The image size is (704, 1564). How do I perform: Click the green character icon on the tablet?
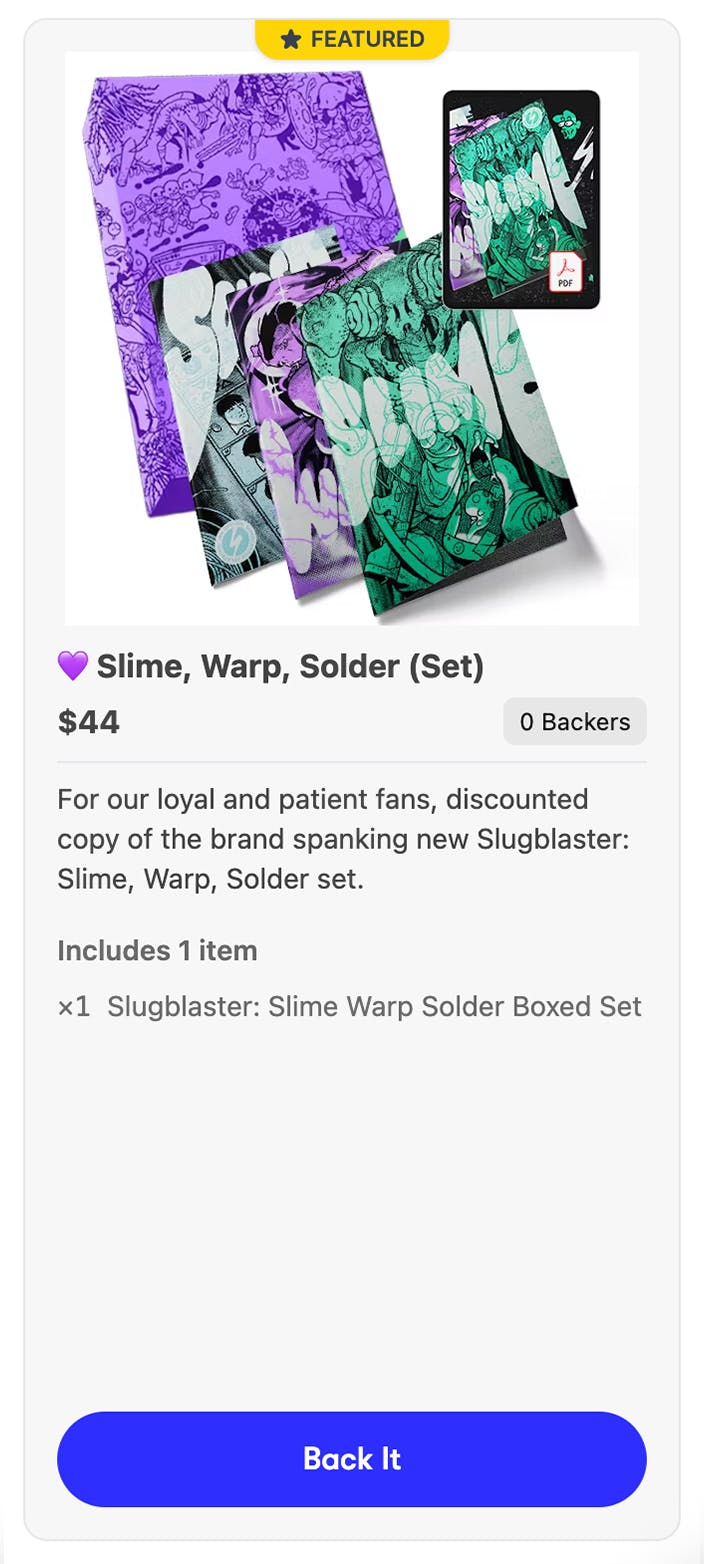click(x=570, y=124)
